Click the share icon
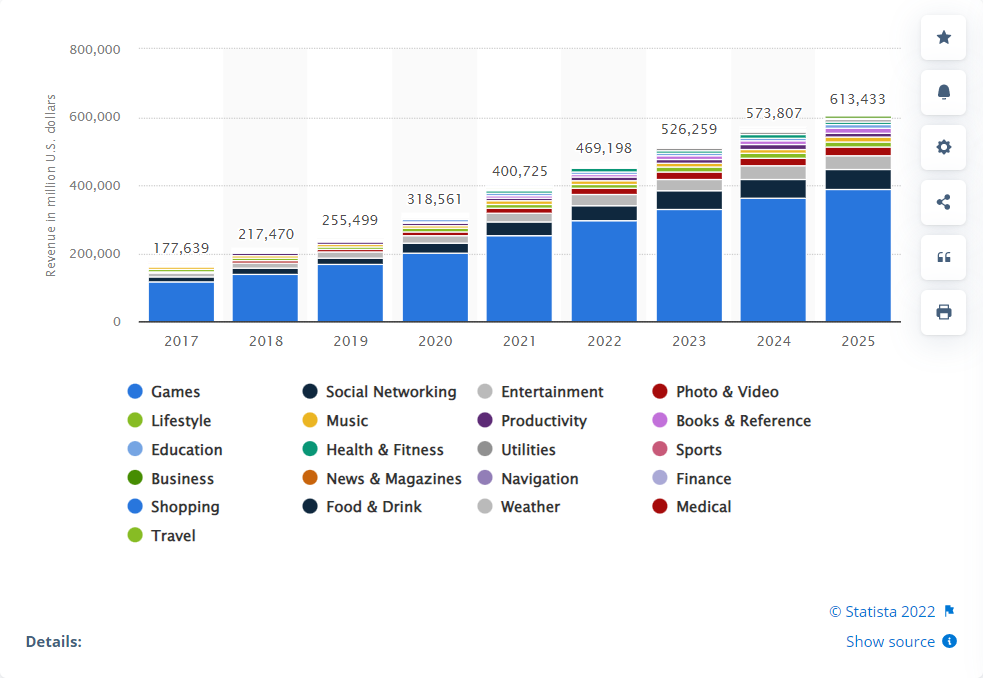This screenshot has width=983, height=678. pyautogui.click(x=943, y=202)
